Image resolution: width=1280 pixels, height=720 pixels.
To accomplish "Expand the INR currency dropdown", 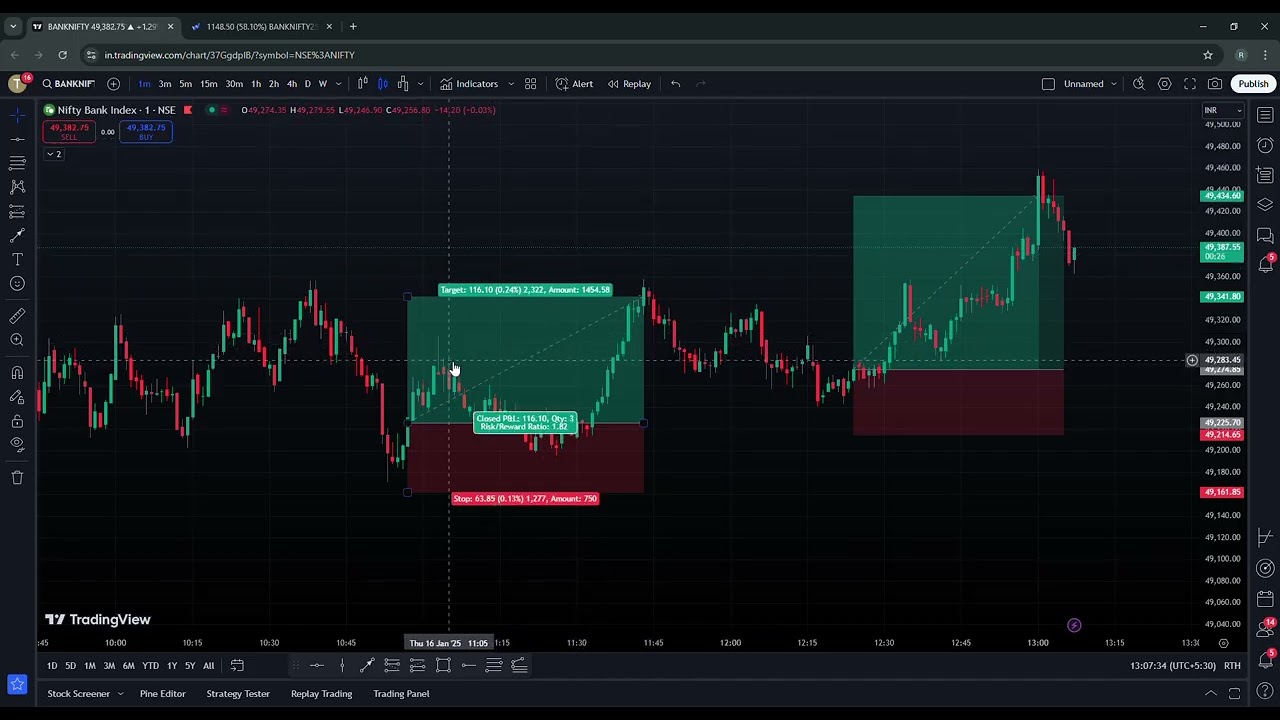I will [1222, 110].
